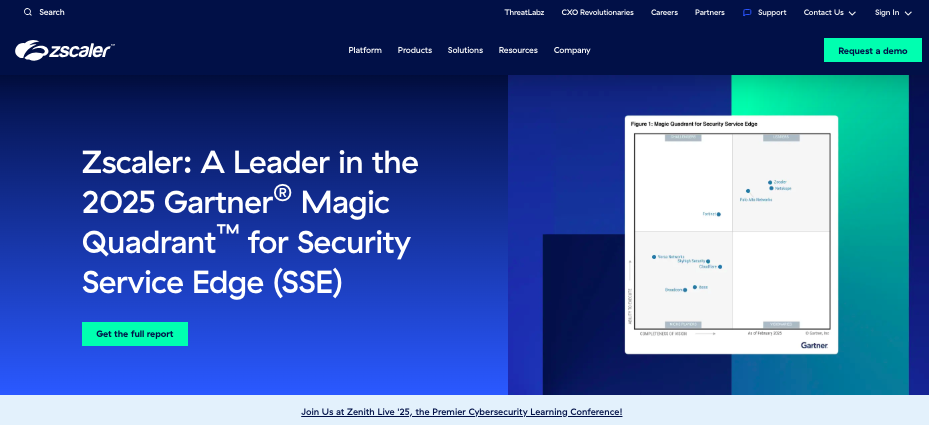Click the Gartner logo in chart
929x425 pixels.
pos(814,345)
